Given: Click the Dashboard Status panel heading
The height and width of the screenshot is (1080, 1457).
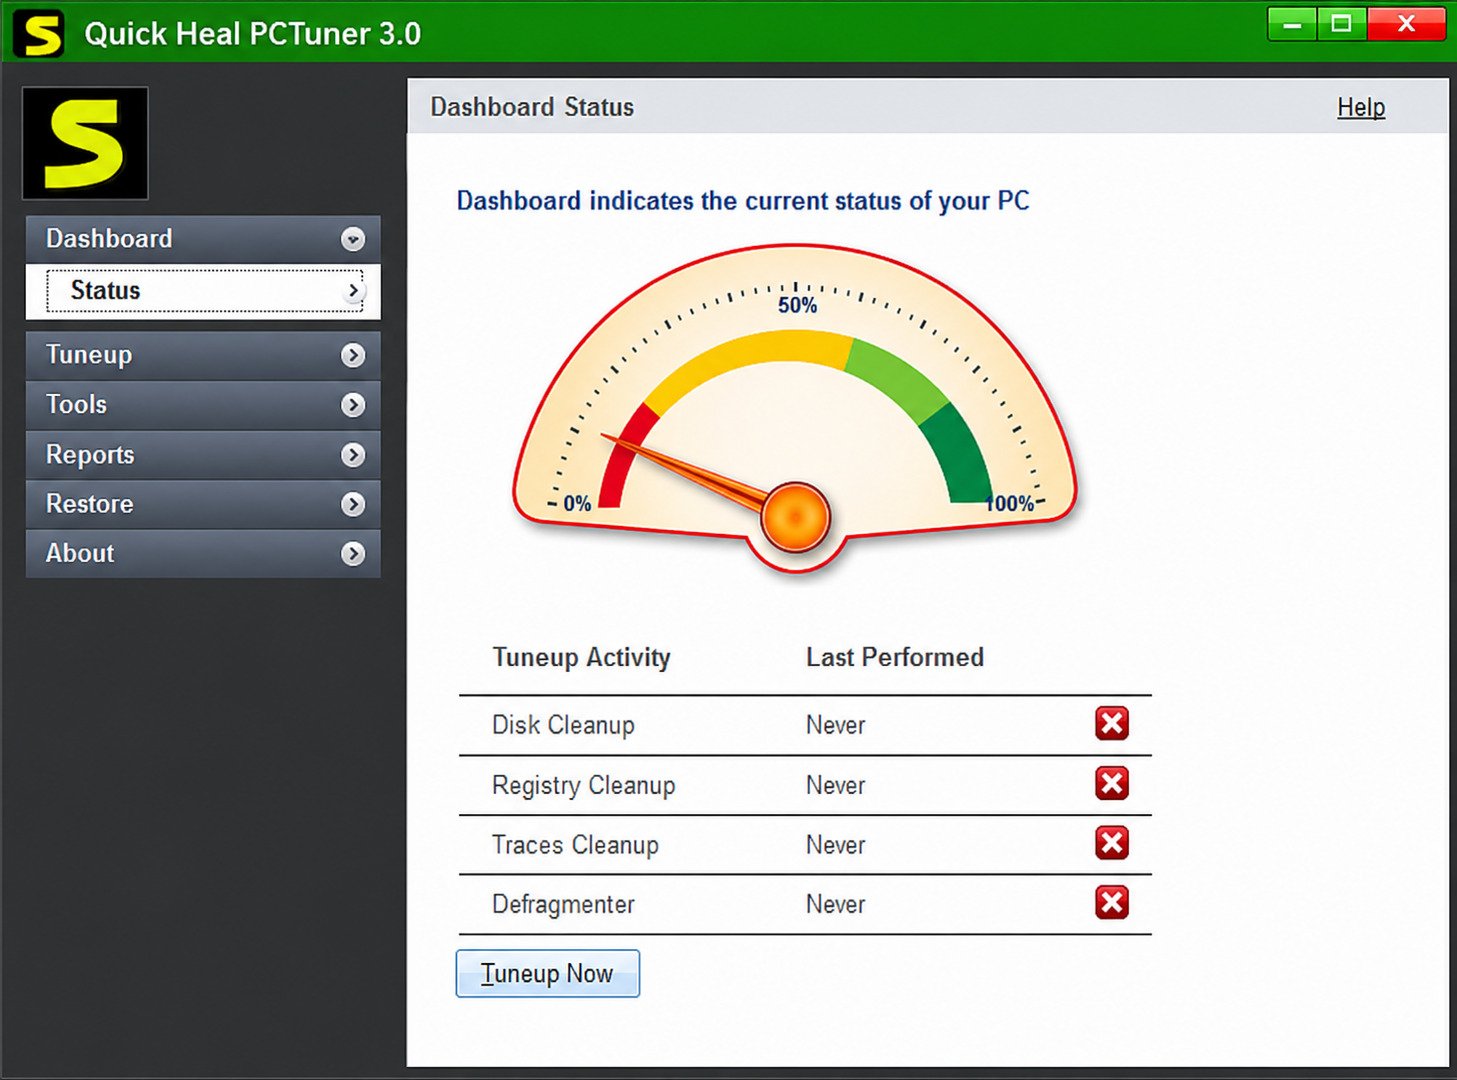Looking at the screenshot, I should 532,107.
